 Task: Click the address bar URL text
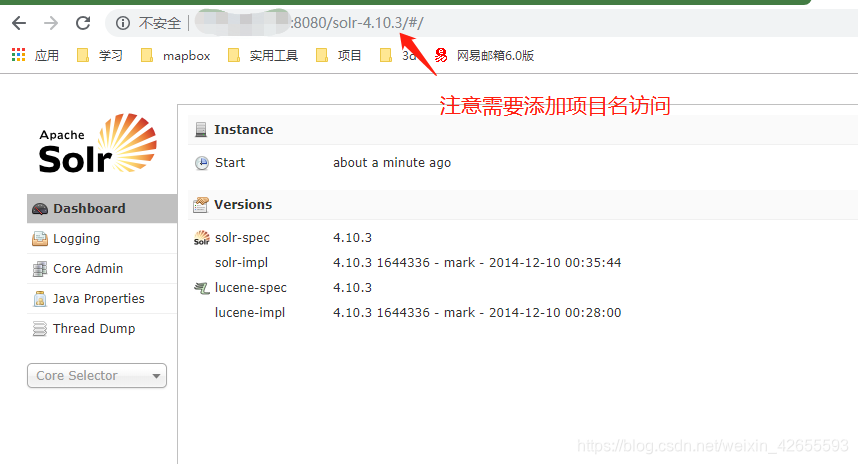tap(357, 23)
